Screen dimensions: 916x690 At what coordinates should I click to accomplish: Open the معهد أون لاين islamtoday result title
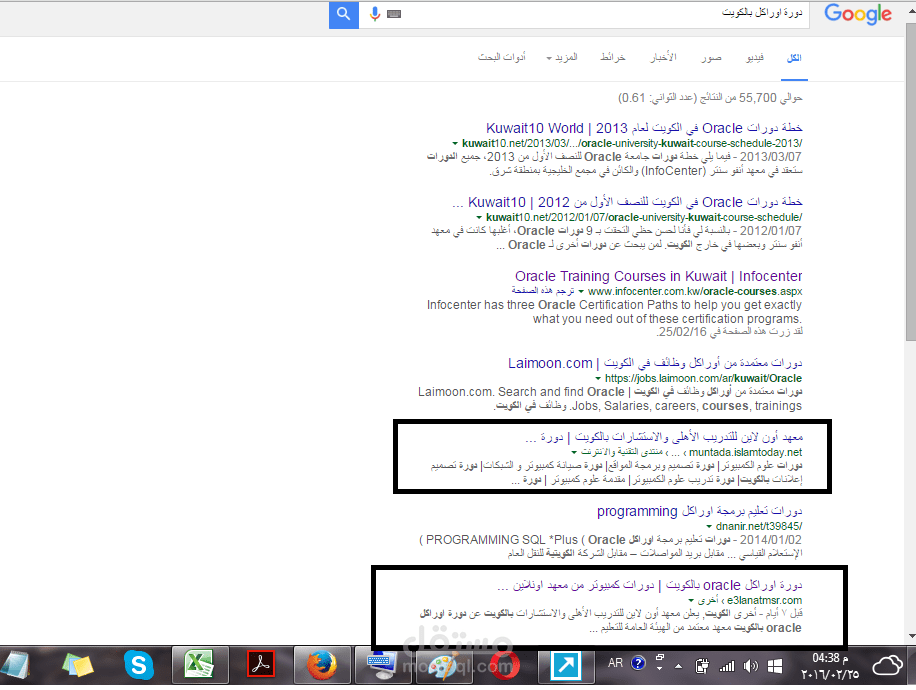[664, 436]
